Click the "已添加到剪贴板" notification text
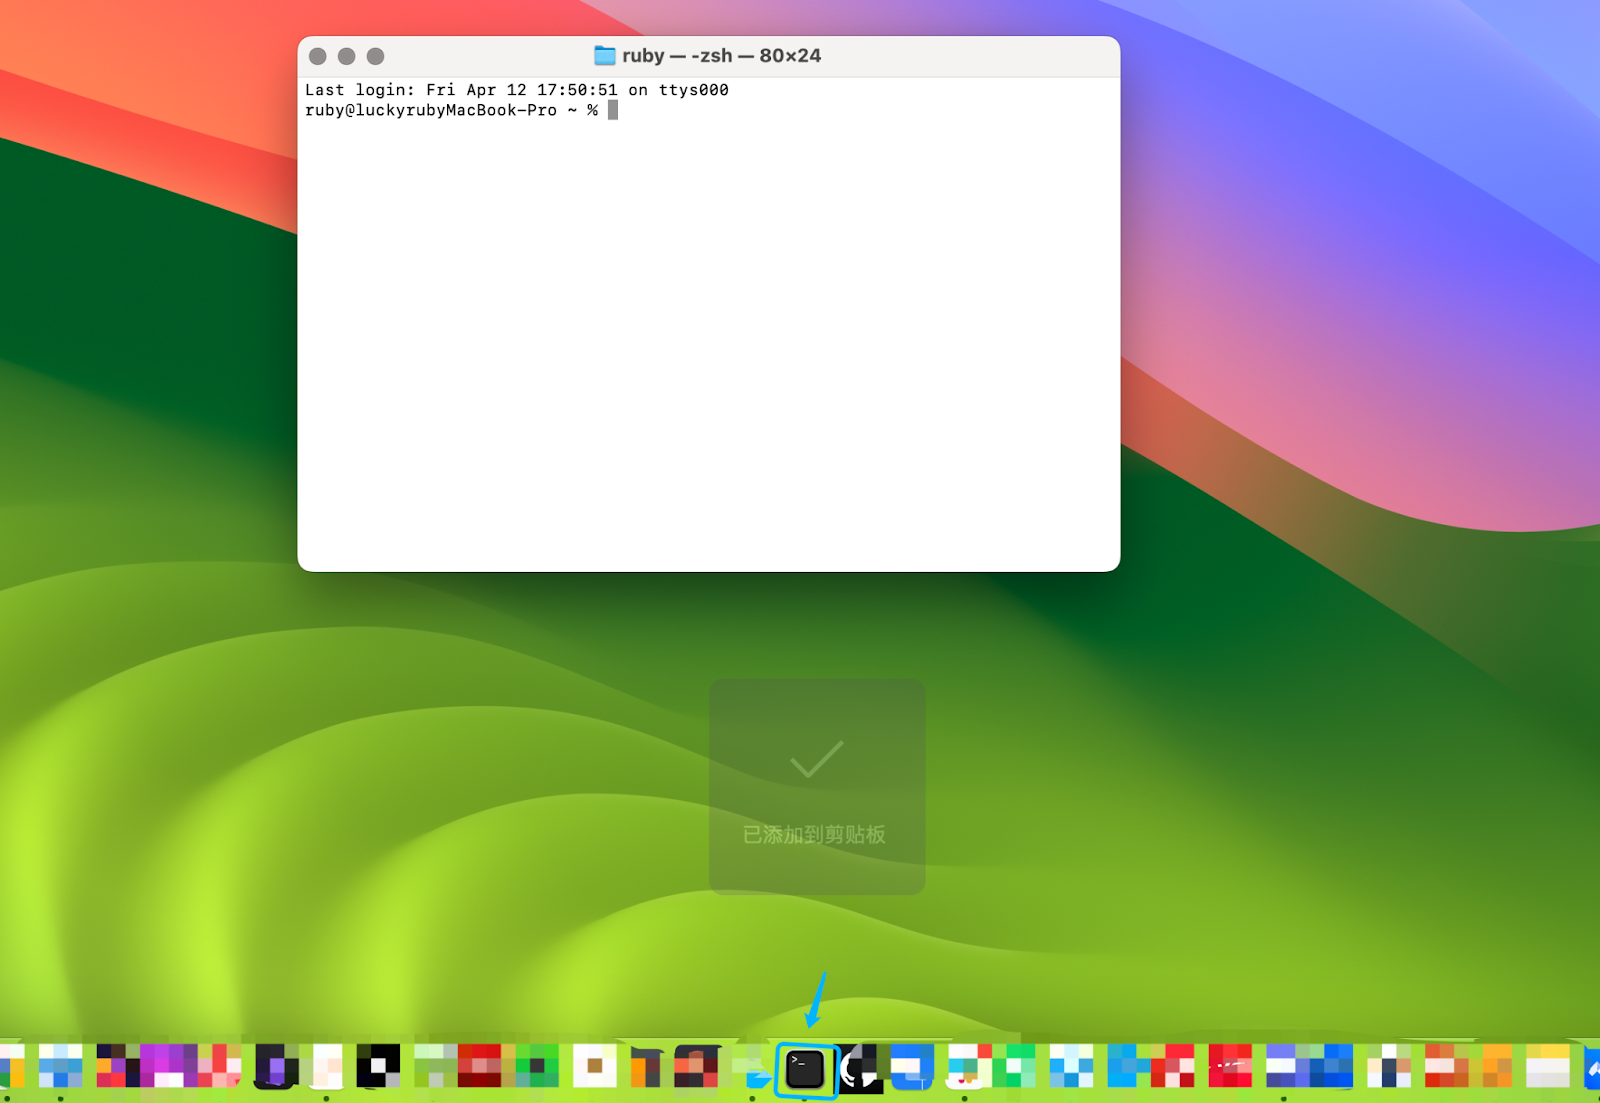Image resolution: width=1600 pixels, height=1103 pixels. click(814, 835)
